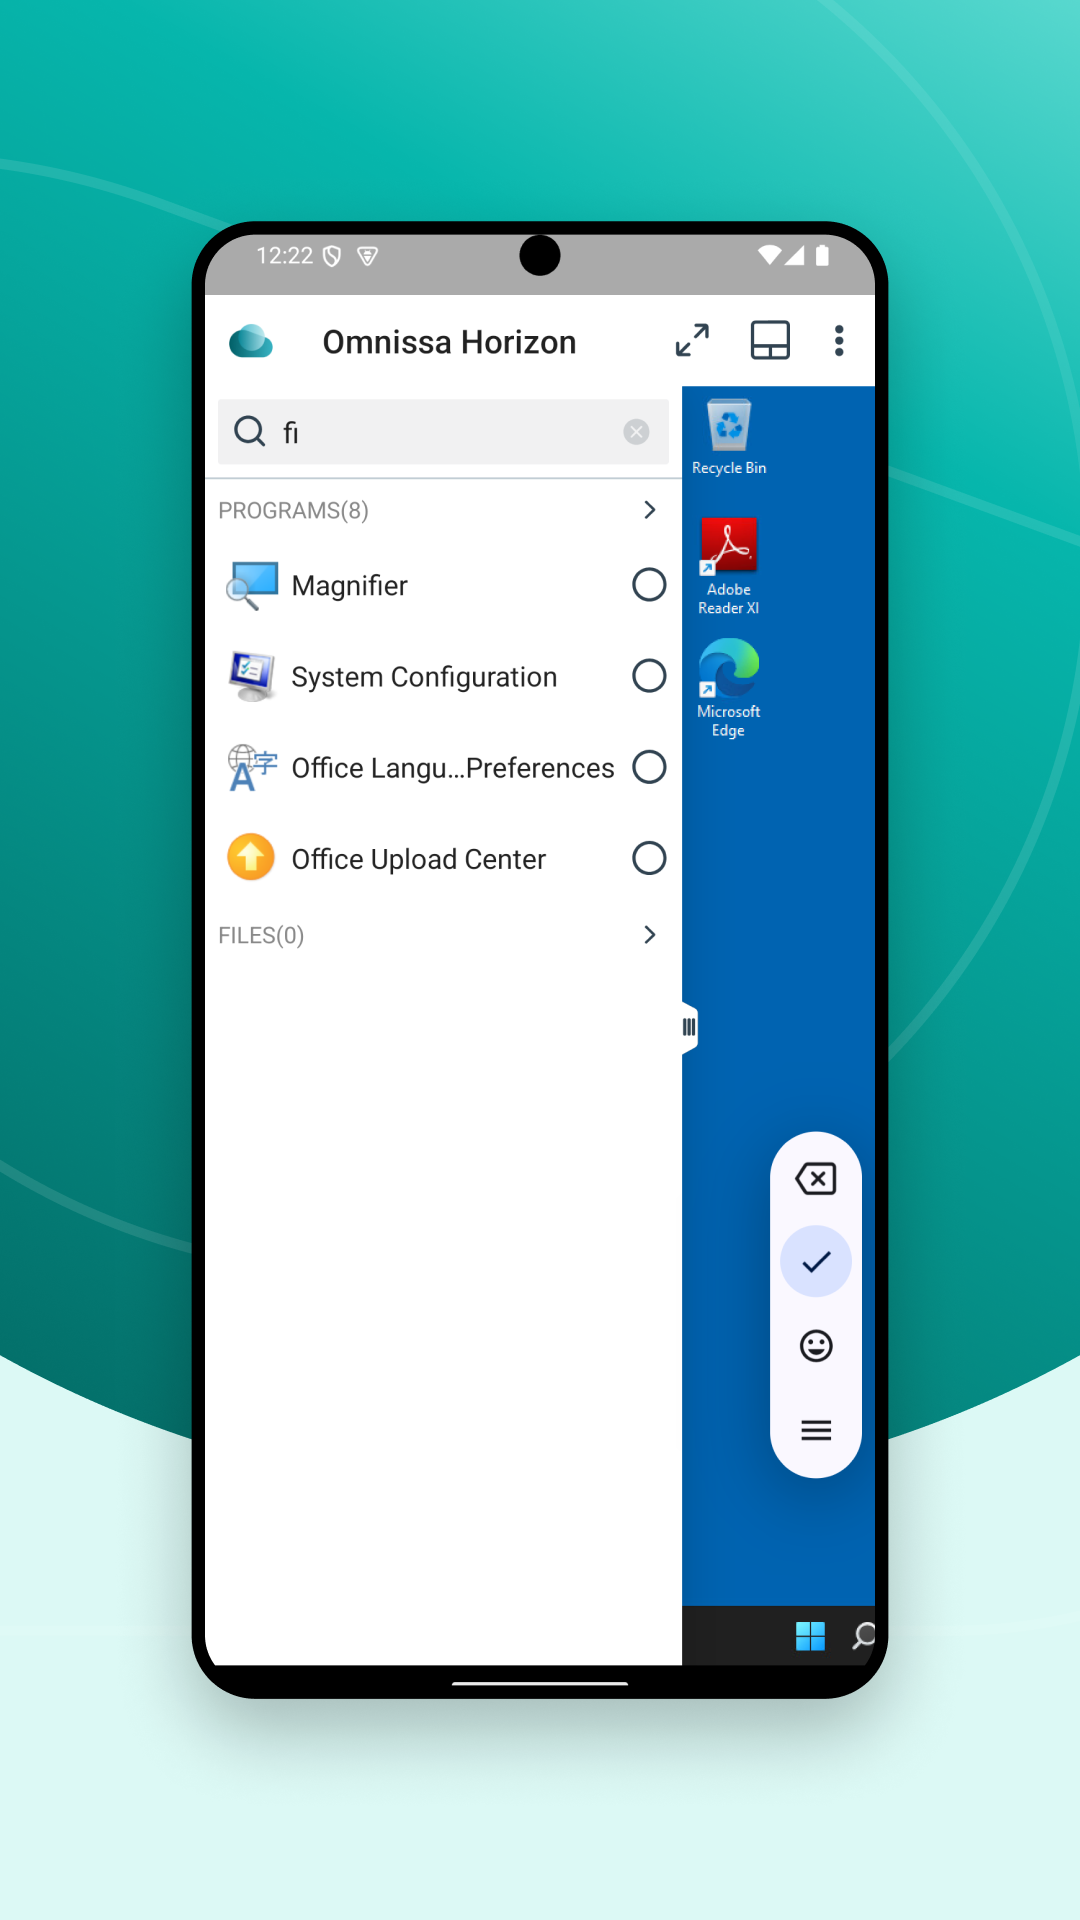1080x1920 pixels.
Task: Select System Configuration radio button
Action: [x=649, y=676]
